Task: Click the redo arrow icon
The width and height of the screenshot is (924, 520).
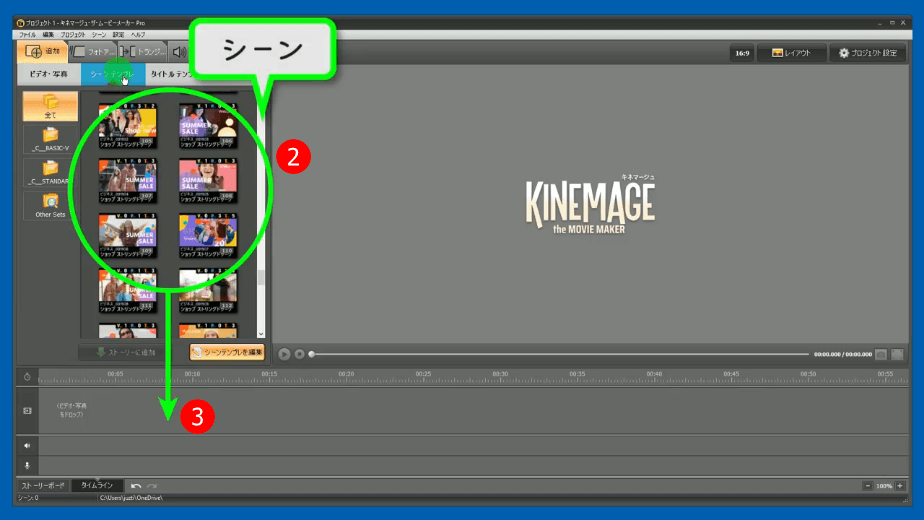Action: pyautogui.click(x=151, y=486)
